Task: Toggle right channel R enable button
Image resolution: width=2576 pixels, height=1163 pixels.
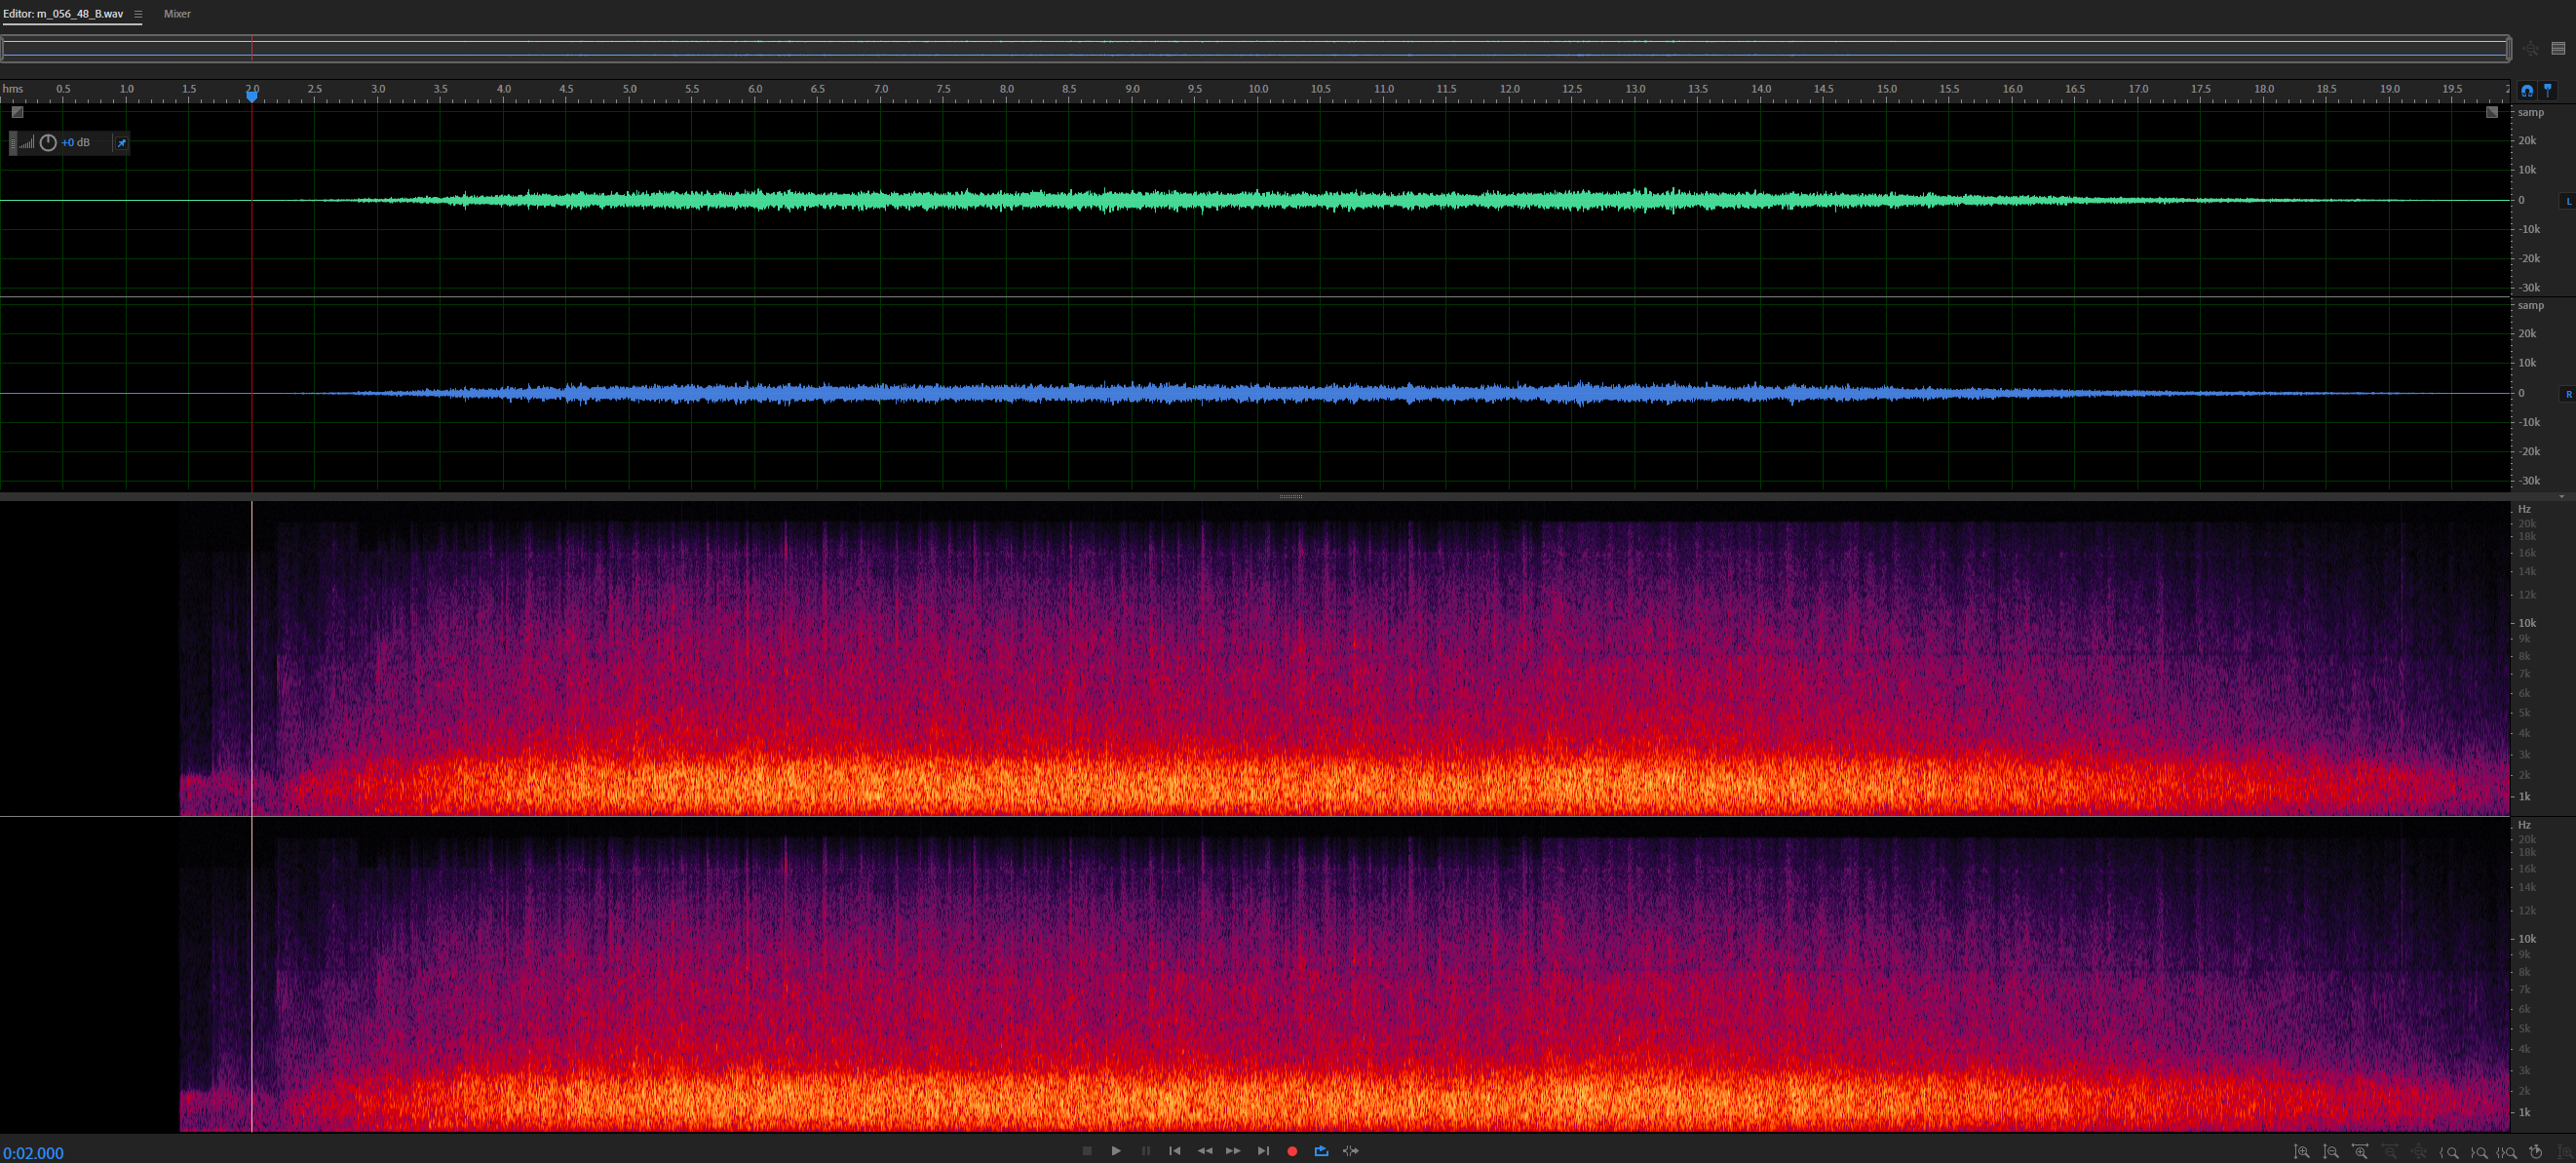Action: (2568, 394)
